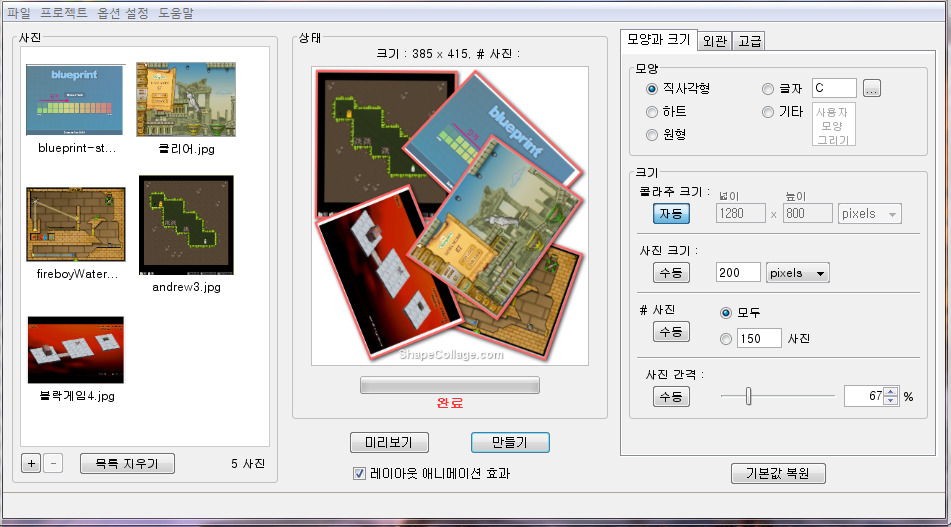Select the fireboyWater photo thumbnail
The image size is (951, 527).
pyautogui.click(x=75, y=223)
